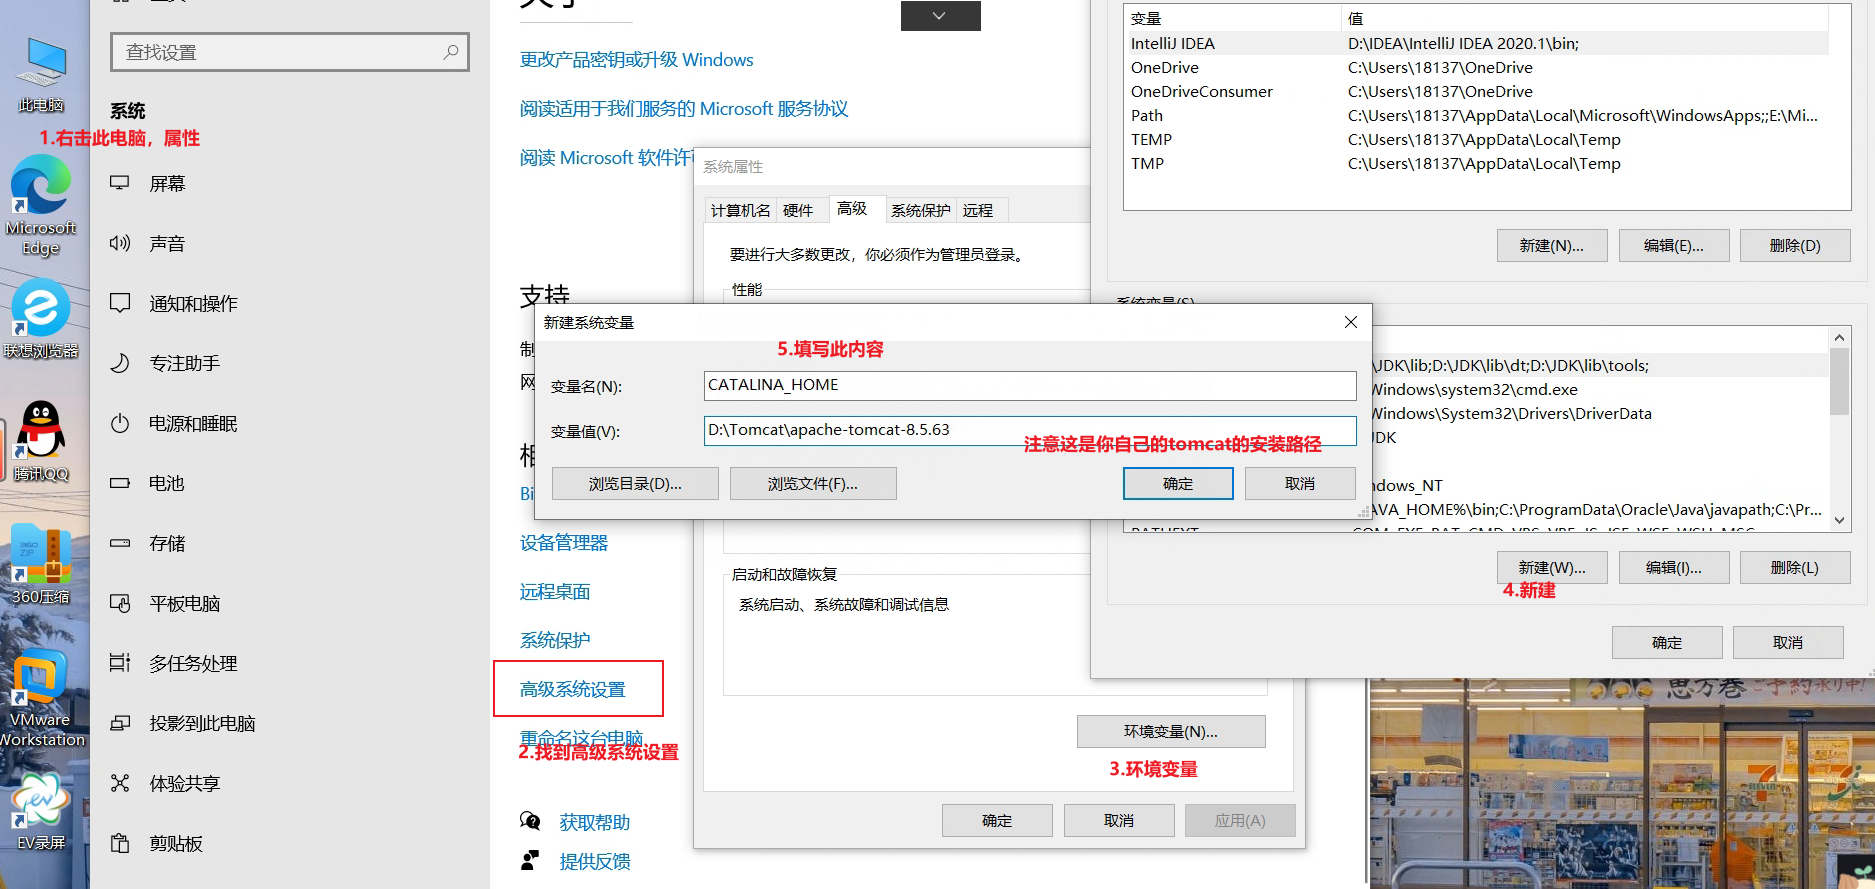The image size is (1875, 889).
Task: Click 编辑(E)... for user variables
Action: coord(1674,246)
